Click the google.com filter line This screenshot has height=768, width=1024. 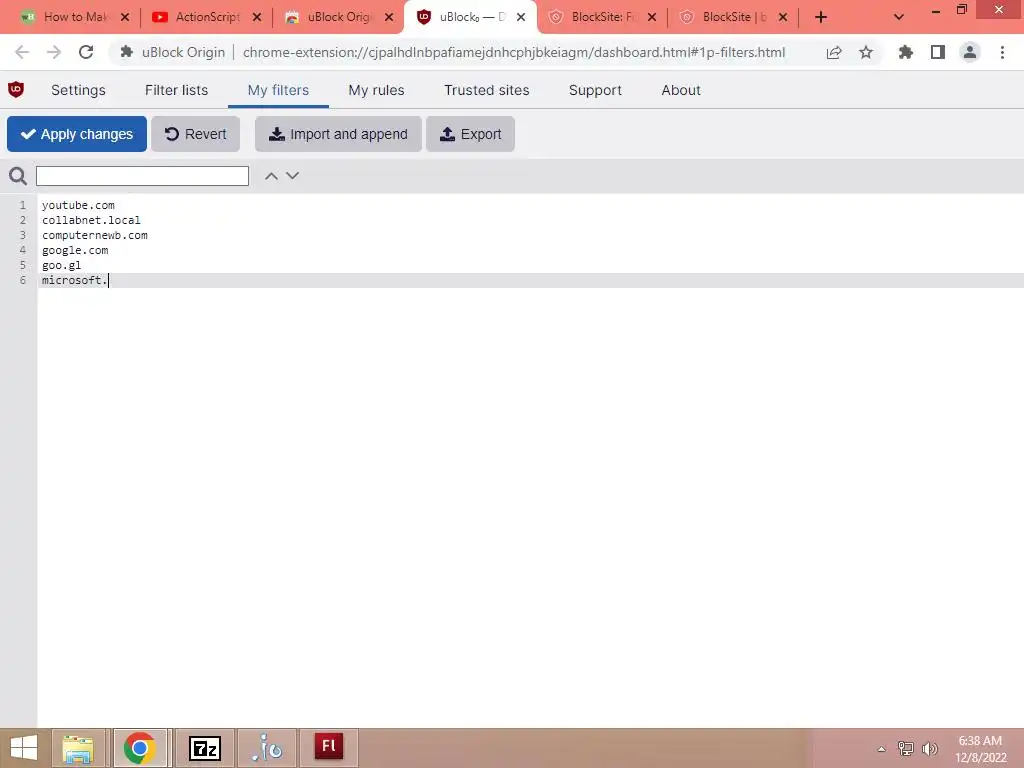[x=75, y=250]
